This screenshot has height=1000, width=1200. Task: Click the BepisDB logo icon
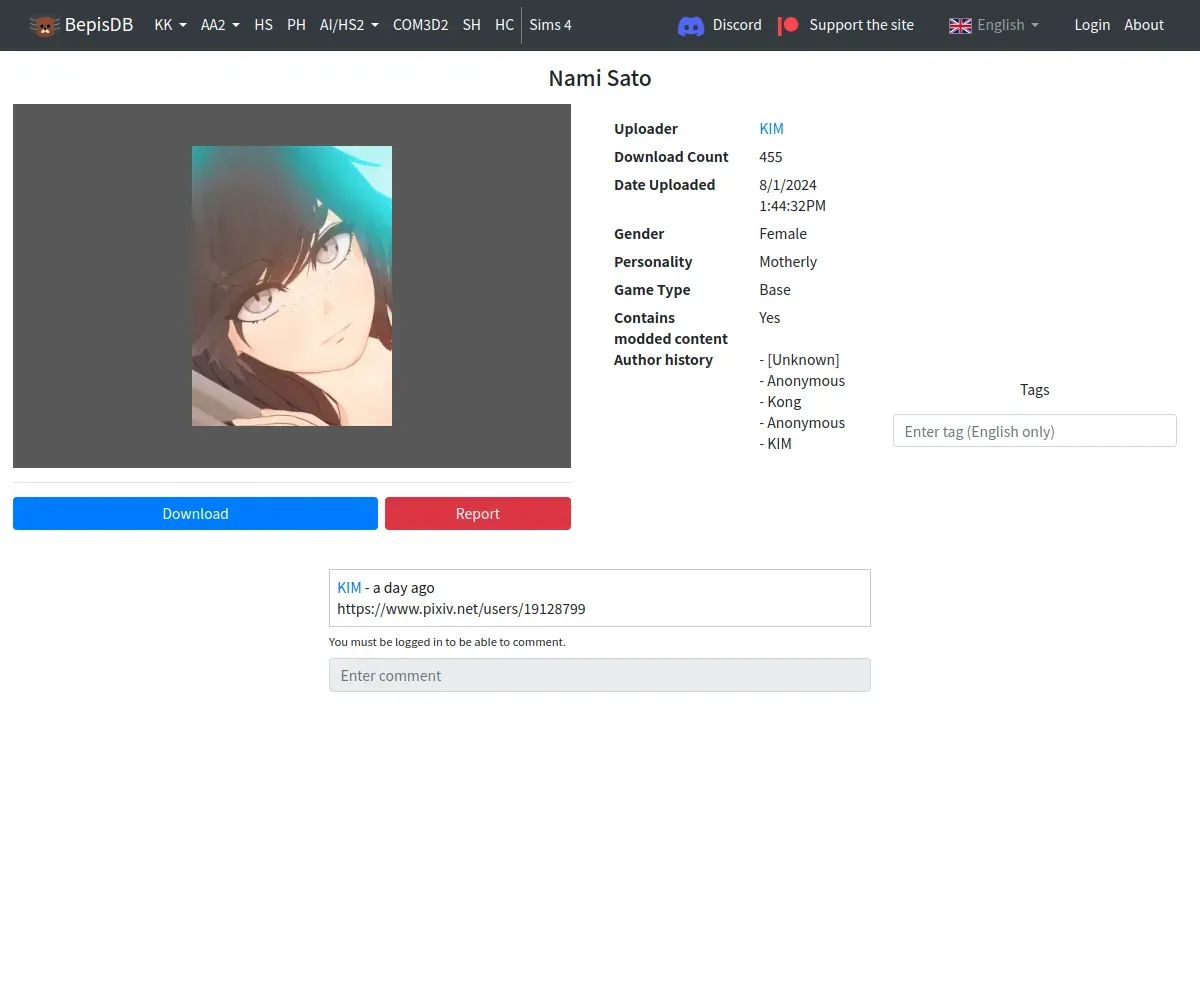click(x=45, y=25)
